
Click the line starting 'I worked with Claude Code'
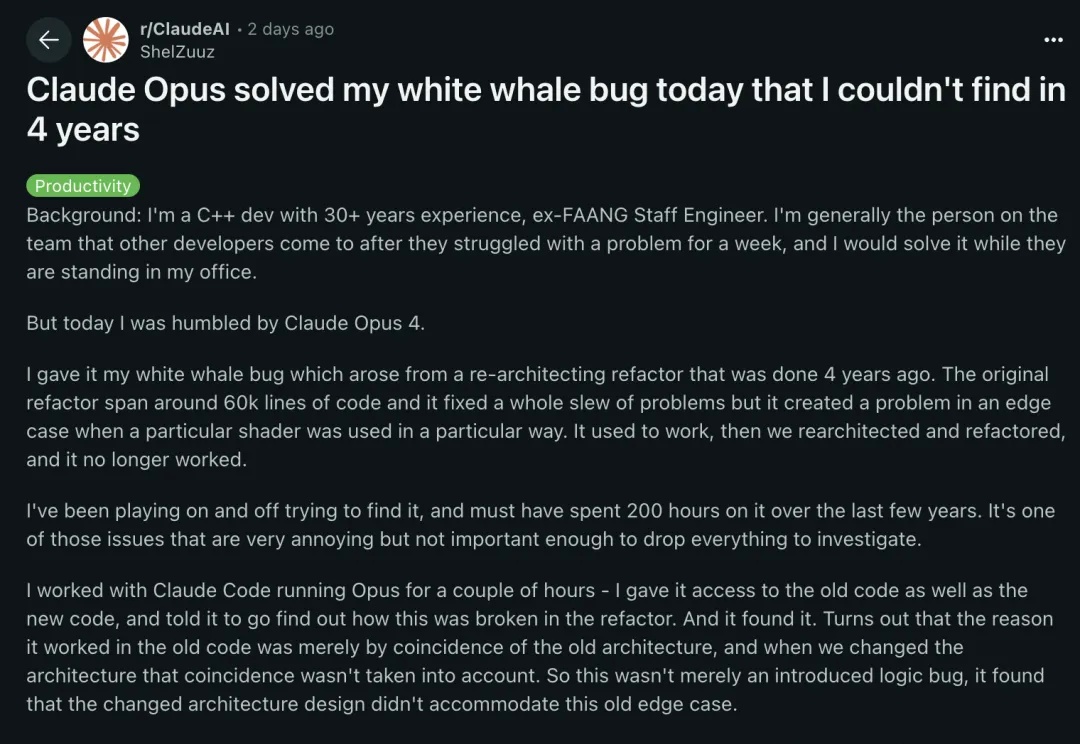point(527,590)
